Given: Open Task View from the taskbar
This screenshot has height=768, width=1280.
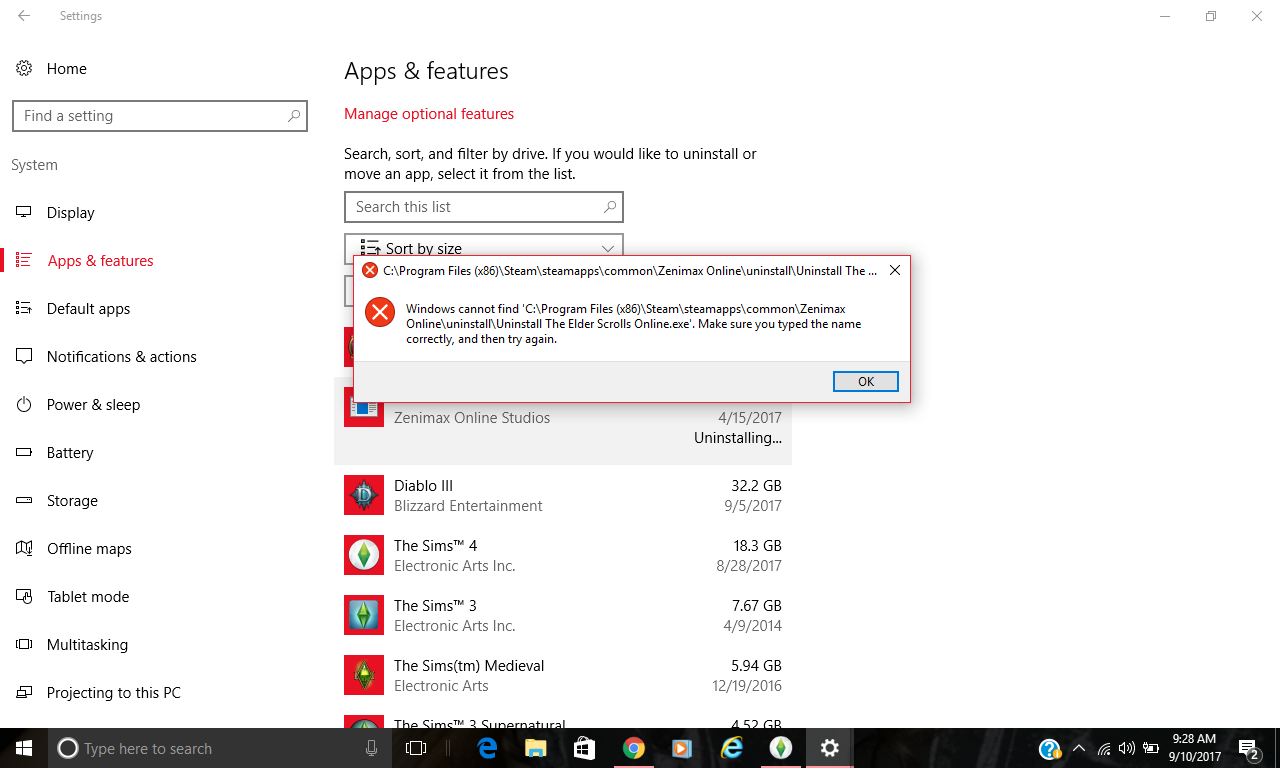Looking at the screenshot, I should [416, 748].
